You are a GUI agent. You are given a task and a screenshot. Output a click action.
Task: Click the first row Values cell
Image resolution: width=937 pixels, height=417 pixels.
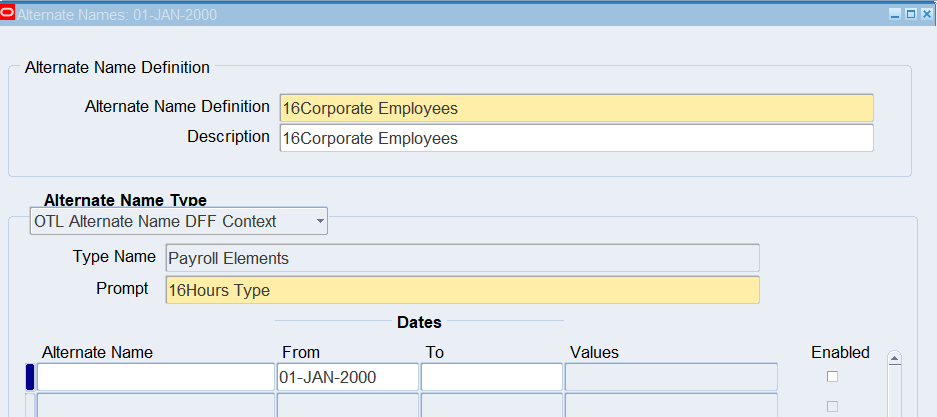pos(671,377)
